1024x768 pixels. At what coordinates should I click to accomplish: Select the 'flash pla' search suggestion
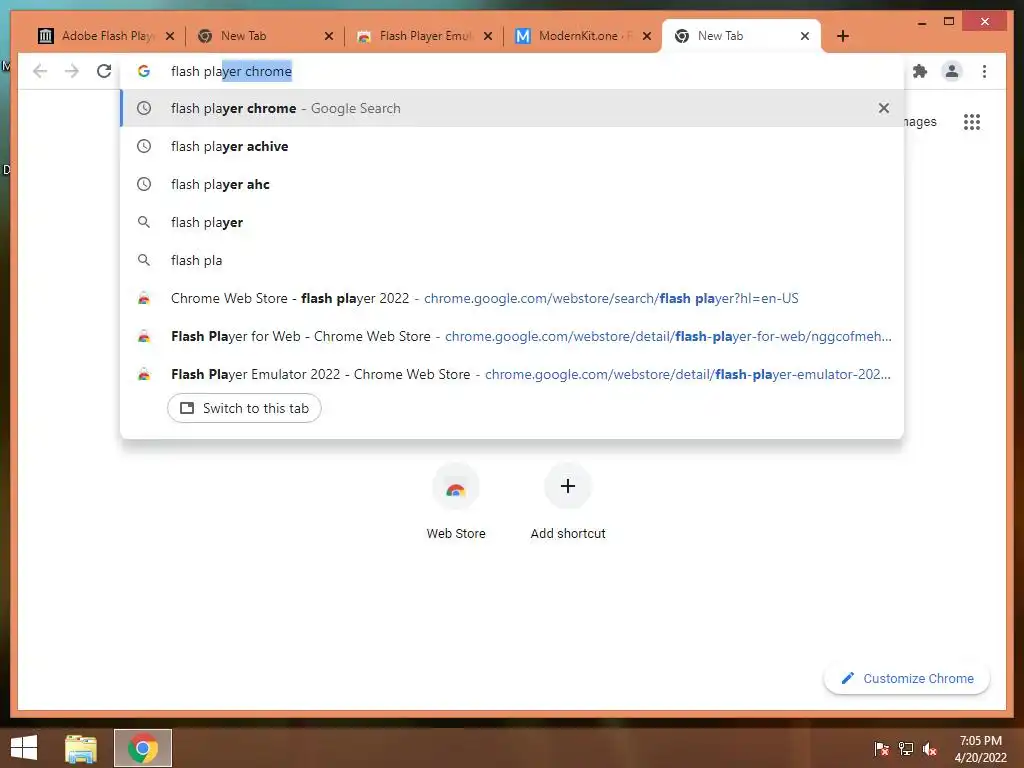512,260
